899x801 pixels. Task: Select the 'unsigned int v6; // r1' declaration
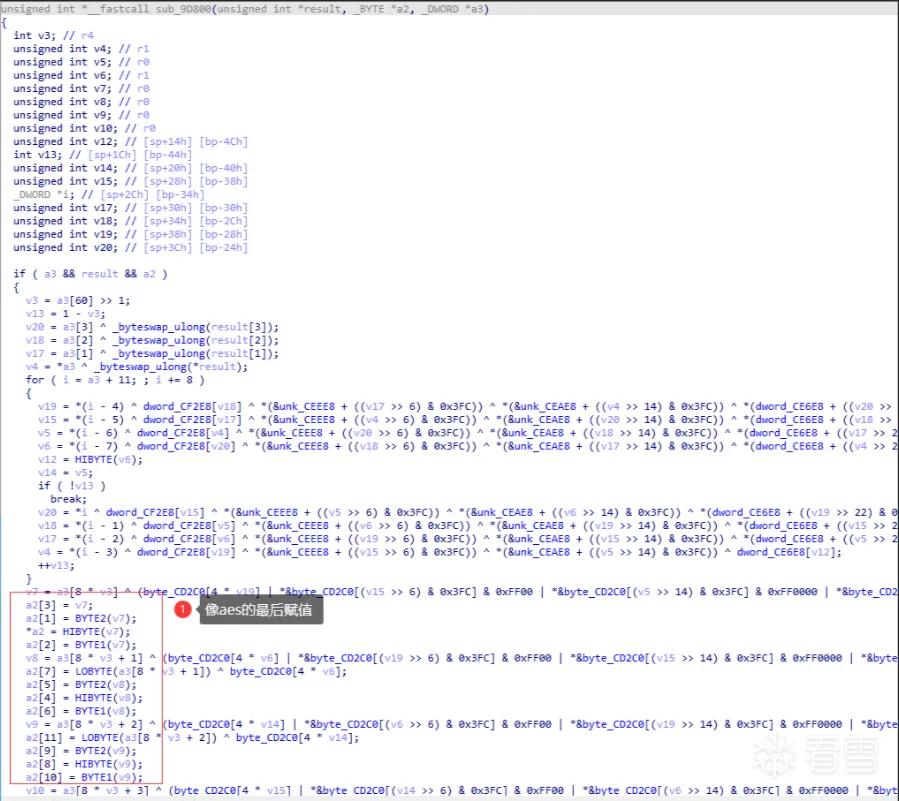[81, 75]
